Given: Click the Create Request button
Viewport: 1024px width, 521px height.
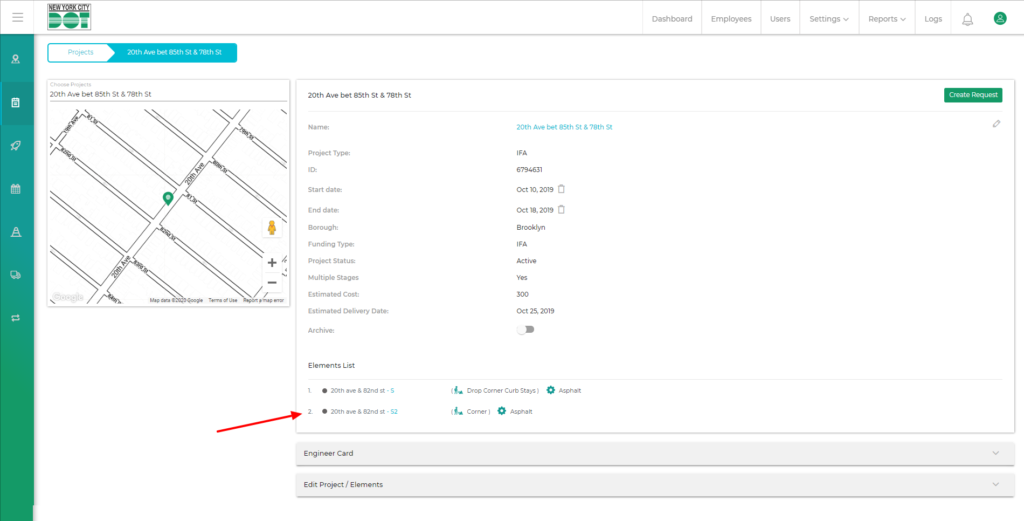Looking at the screenshot, I should click(x=972, y=95).
